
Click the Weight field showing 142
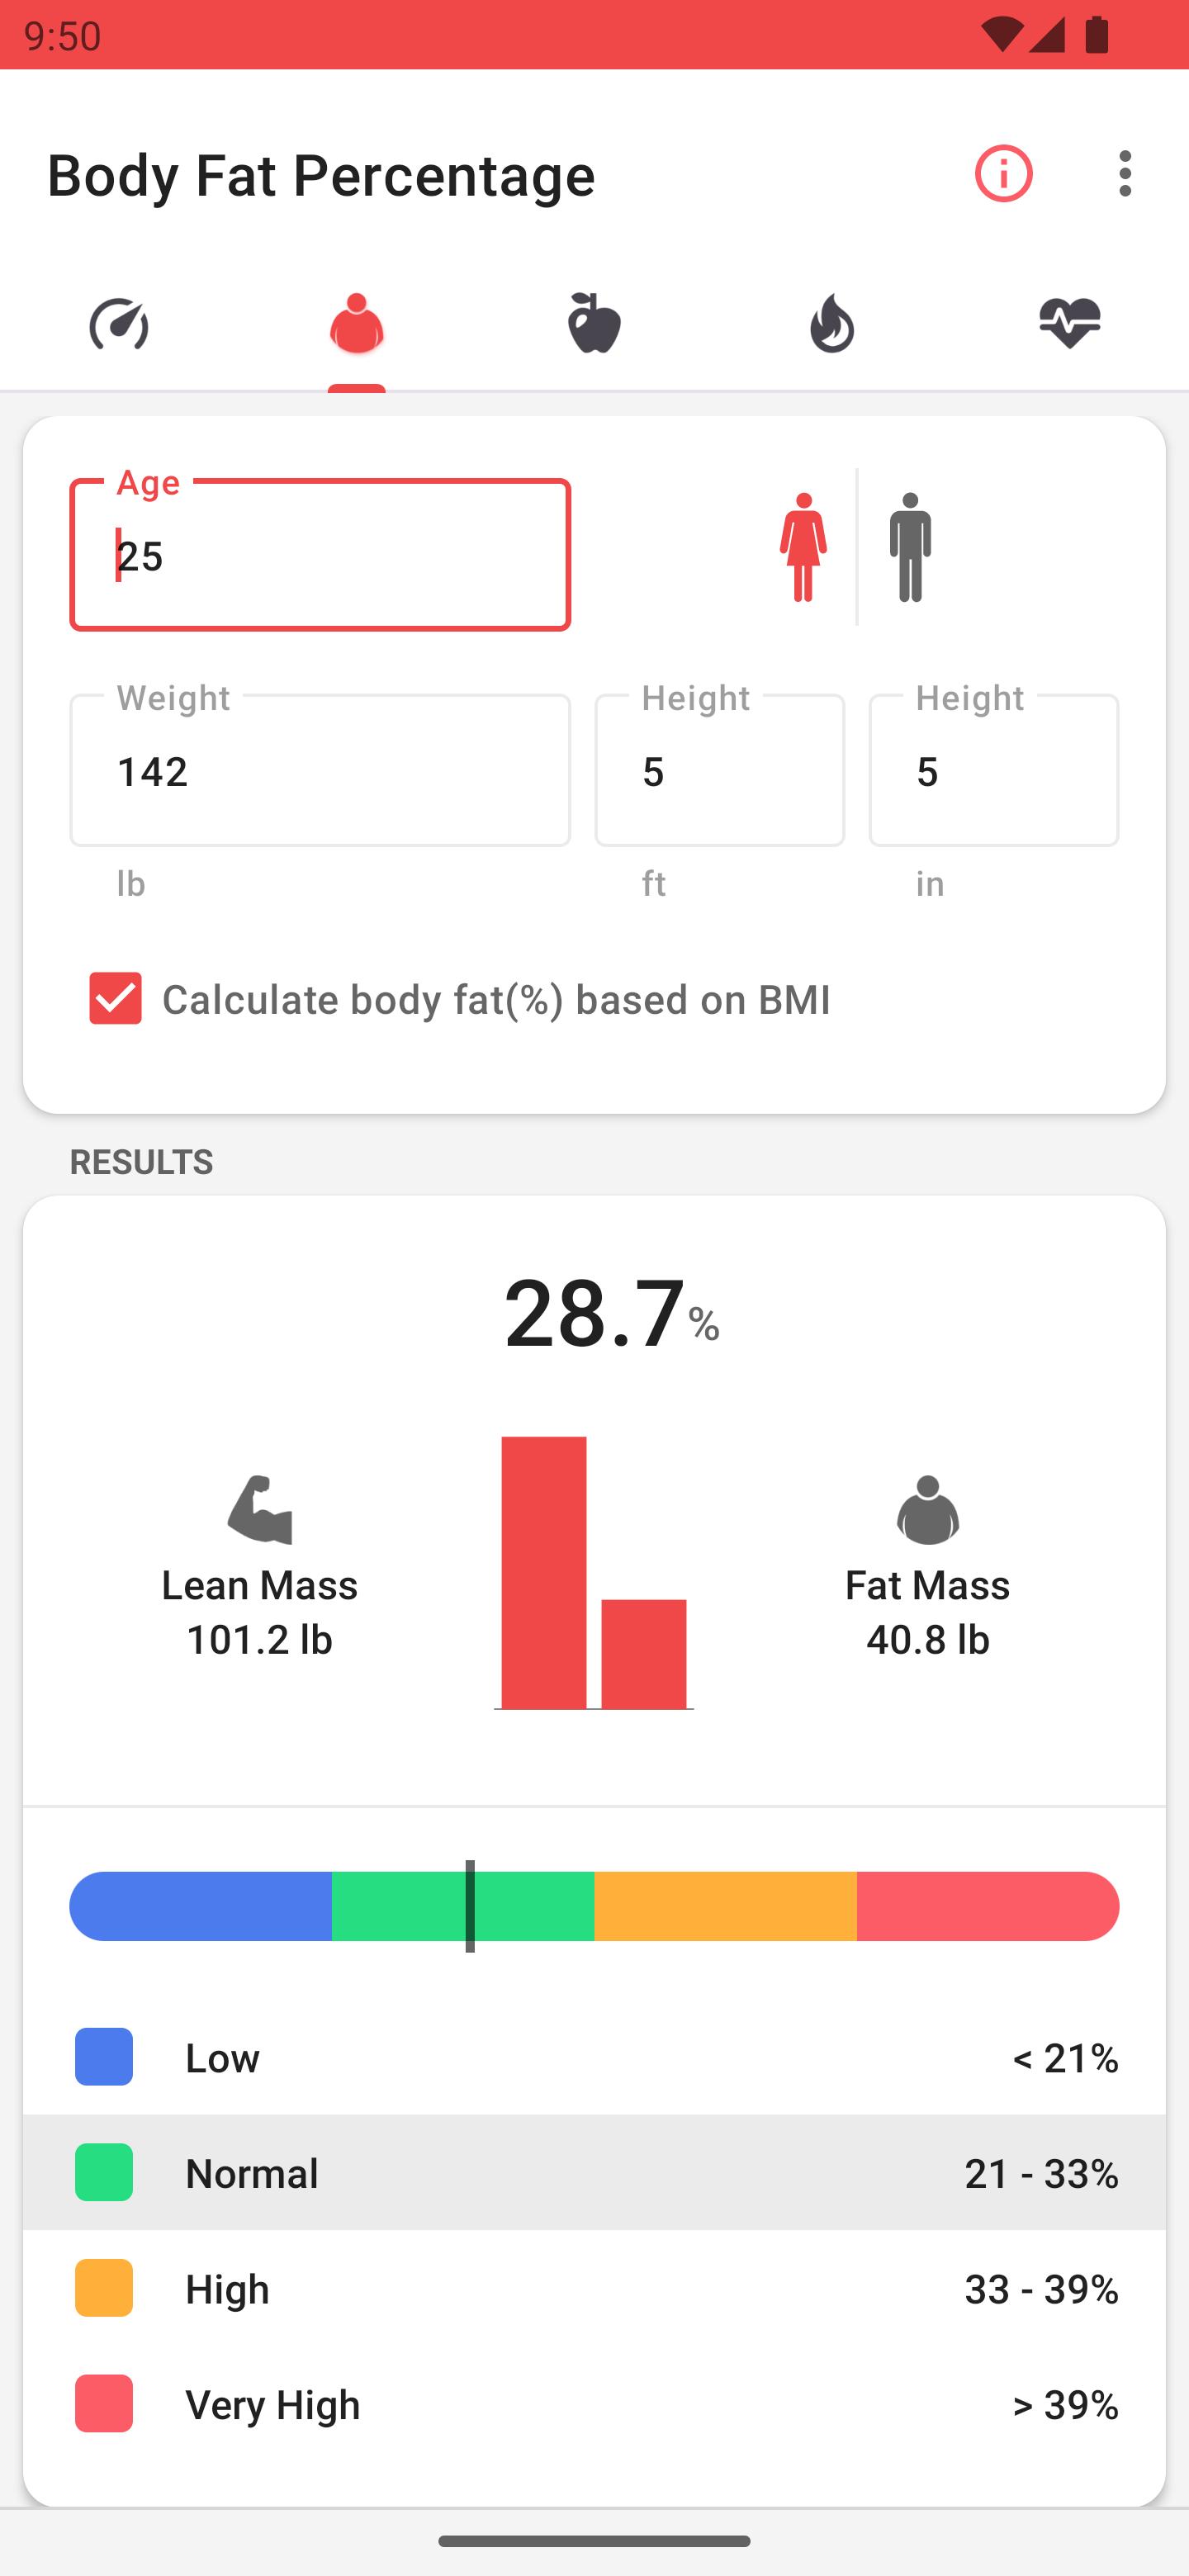point(320,771)
